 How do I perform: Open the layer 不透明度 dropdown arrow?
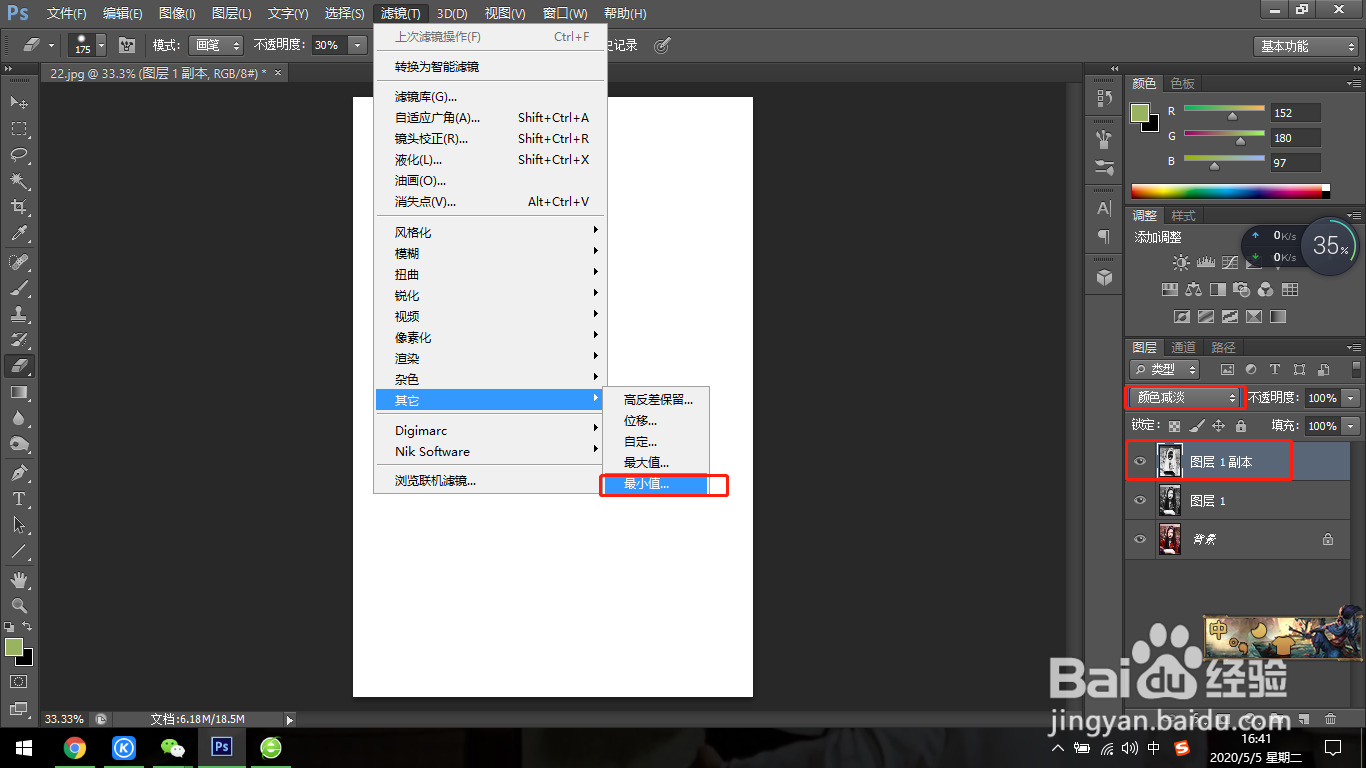[x=1352, y=398]
